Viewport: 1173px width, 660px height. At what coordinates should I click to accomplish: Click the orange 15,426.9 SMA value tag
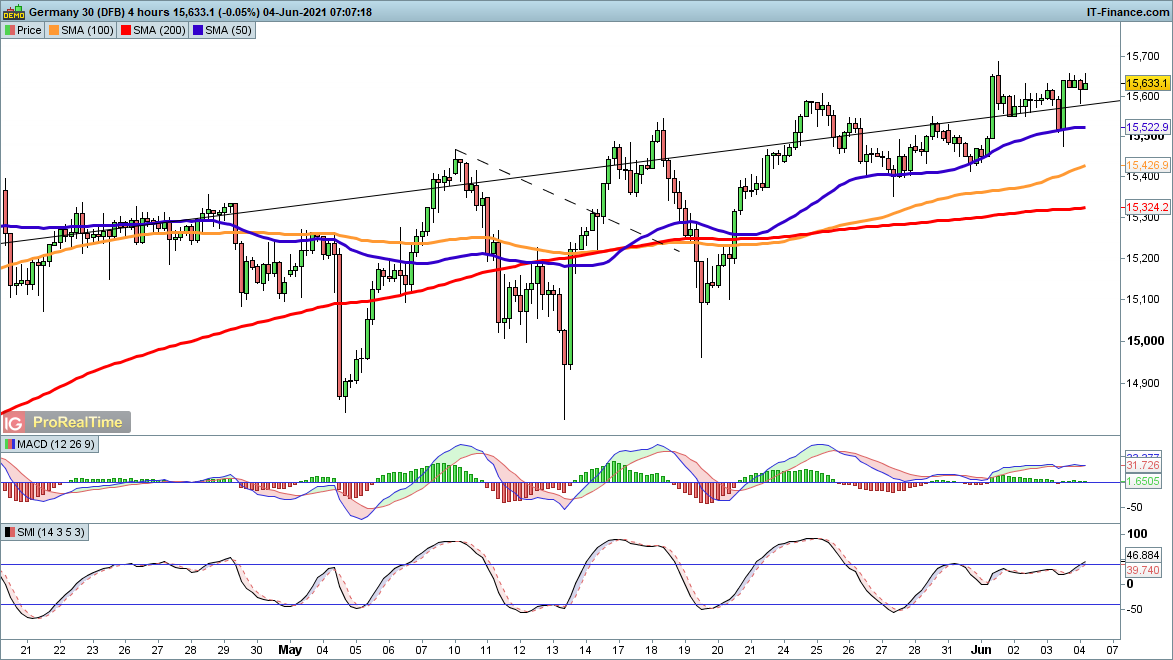1148,165
